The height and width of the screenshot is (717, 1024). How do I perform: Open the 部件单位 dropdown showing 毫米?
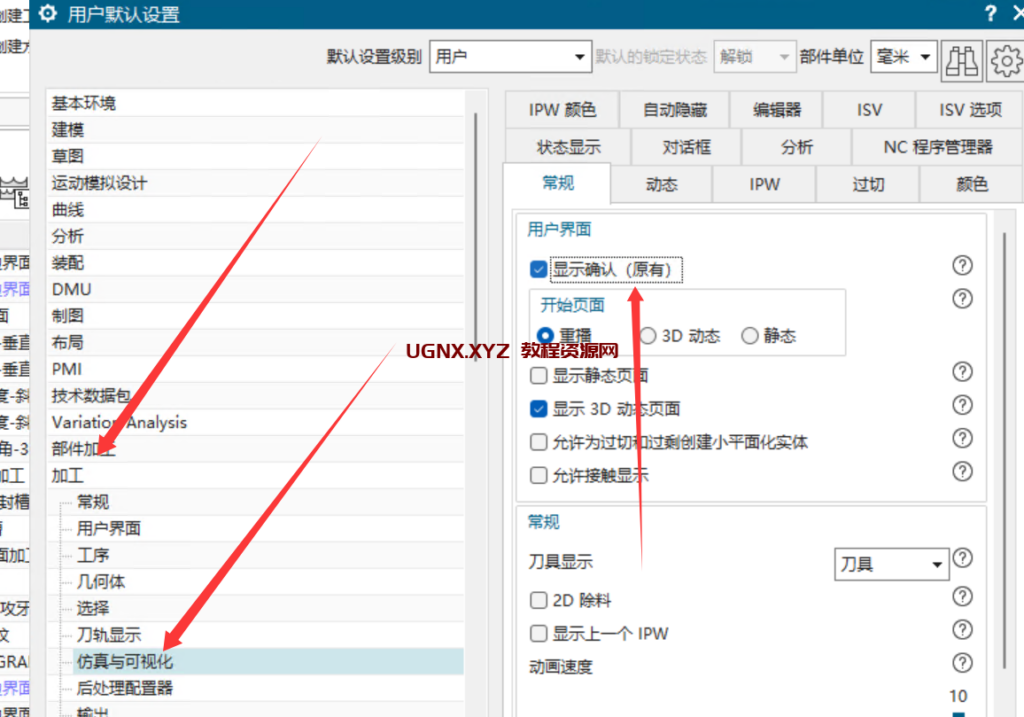pos(903,57)
